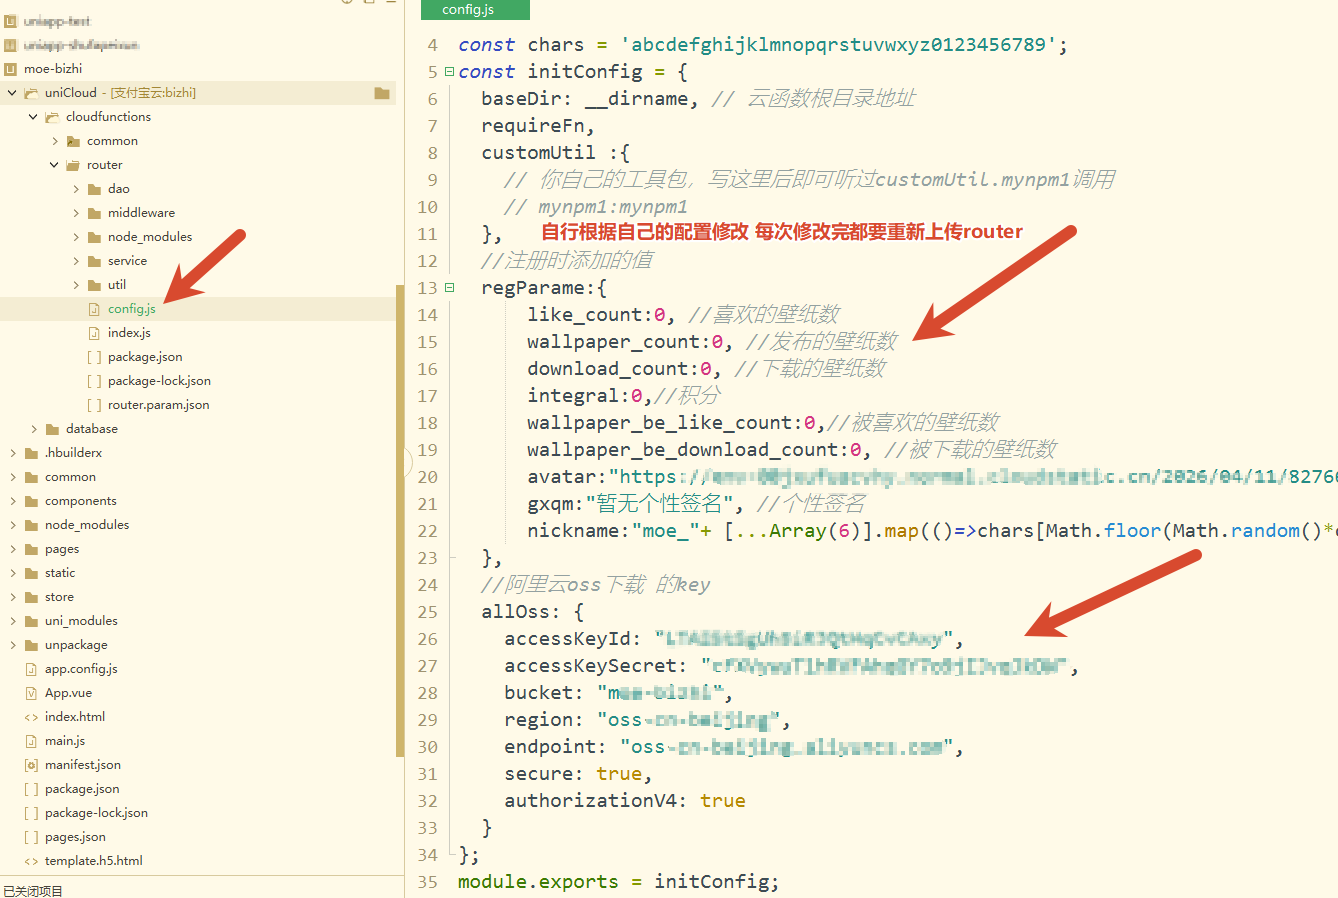Click the moe-bizhi project icon
Viewport: 1338px width, 898px height.
(x=11, y=69)
